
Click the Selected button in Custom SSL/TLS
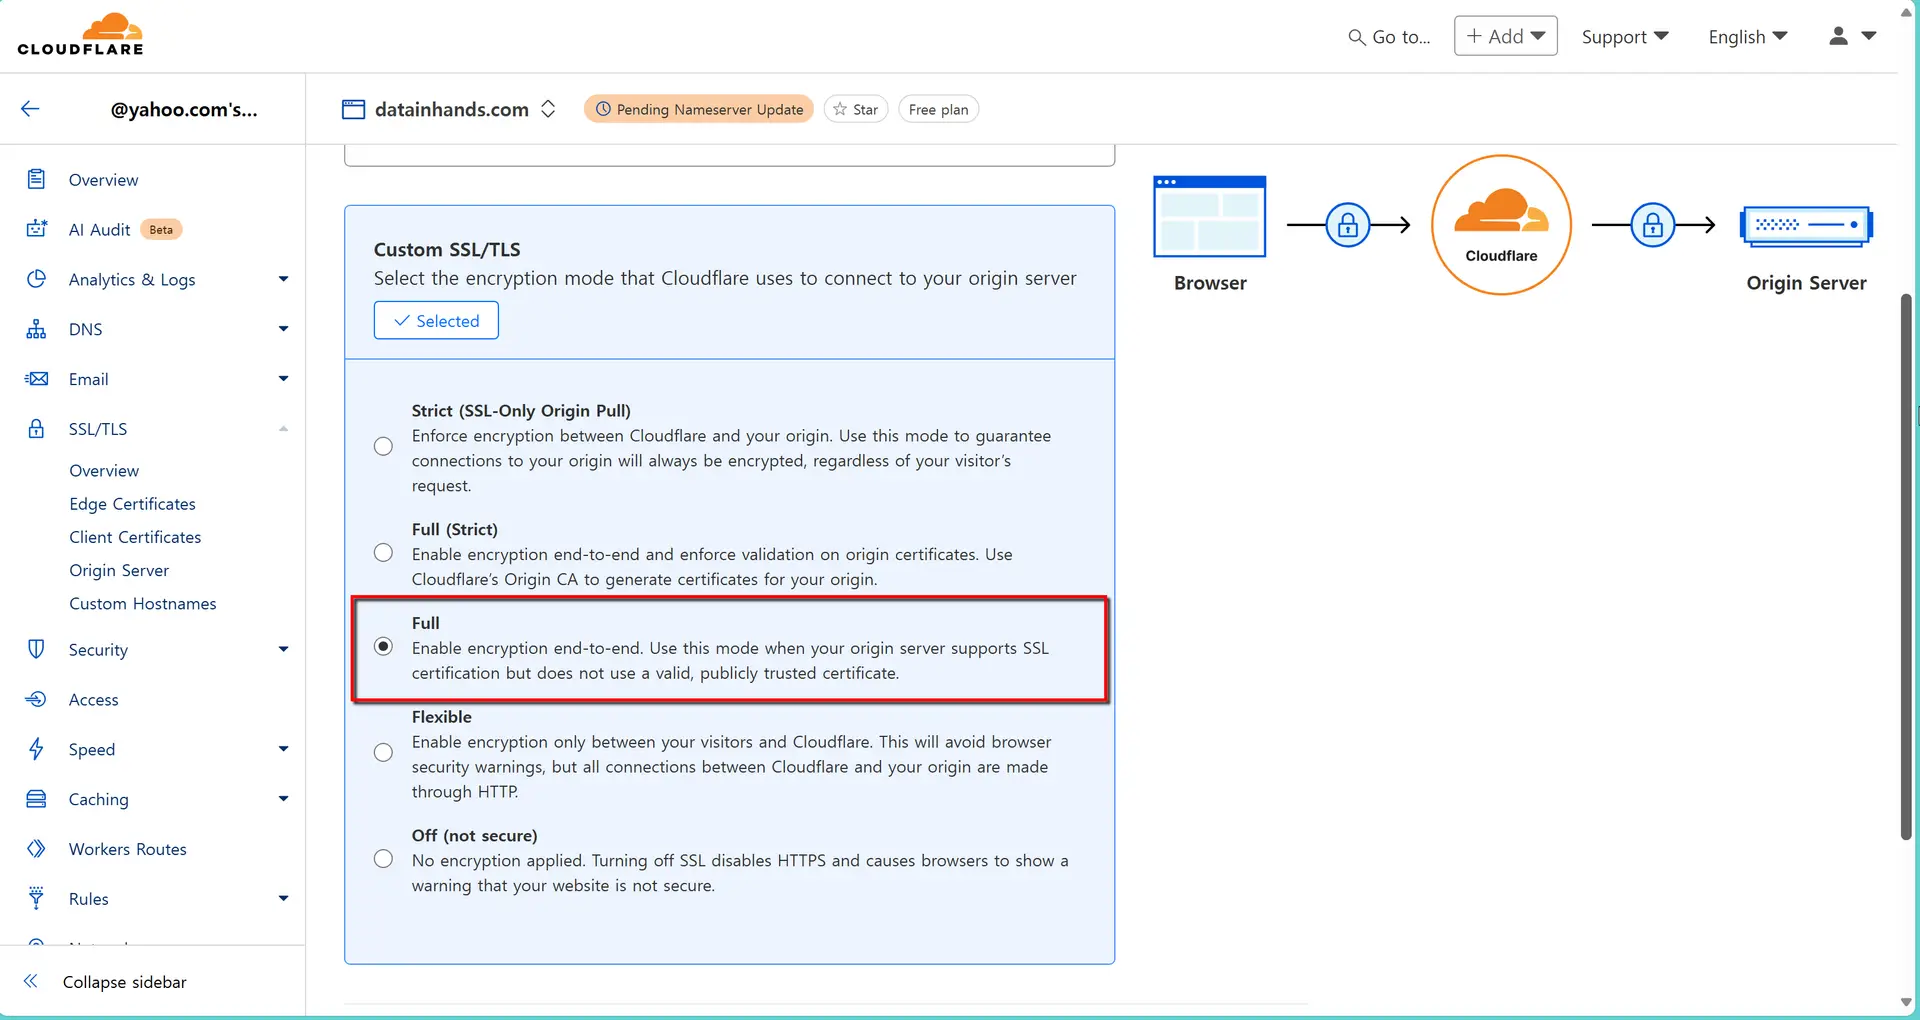(435, 320)
